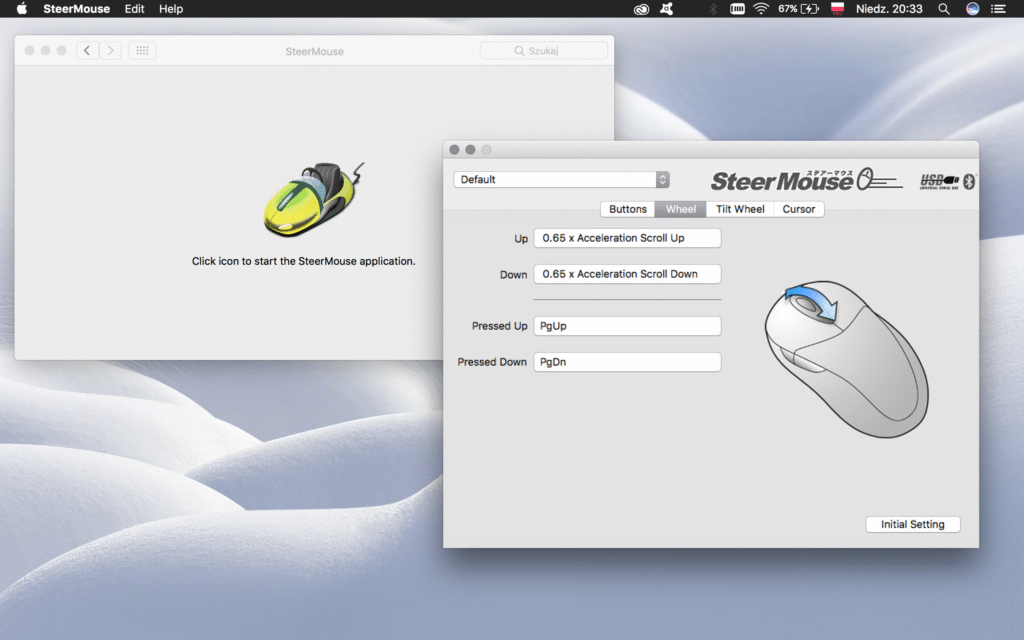Open the Default device profile dropdown
Image resolution: width=1024 pixels, height=640 pixels.
pyautogui.click(x=561, y=180)
